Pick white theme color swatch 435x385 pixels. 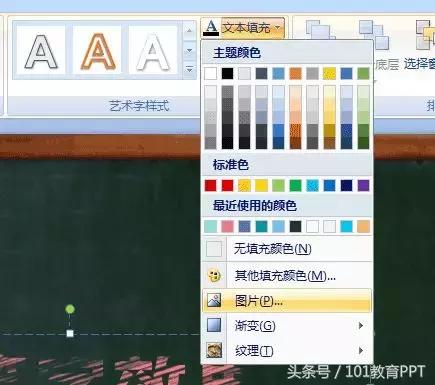[211, 74]
